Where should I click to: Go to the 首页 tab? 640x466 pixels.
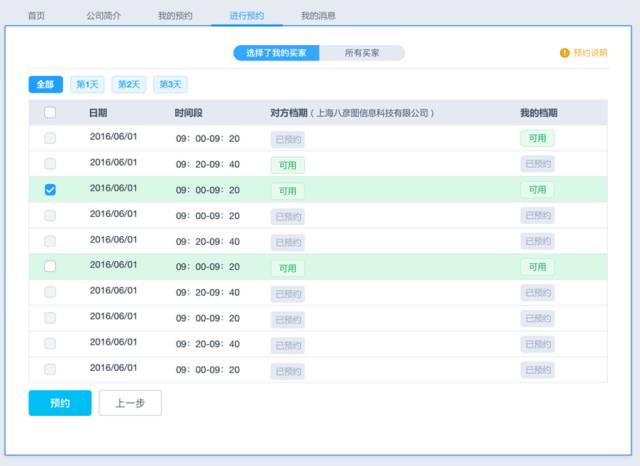(x=36, y=16)
